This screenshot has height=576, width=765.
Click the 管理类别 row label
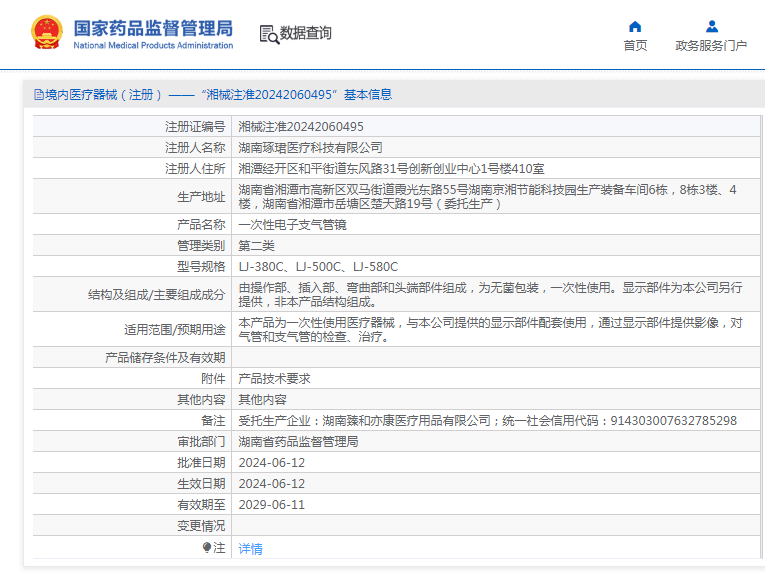pos(201,246)
